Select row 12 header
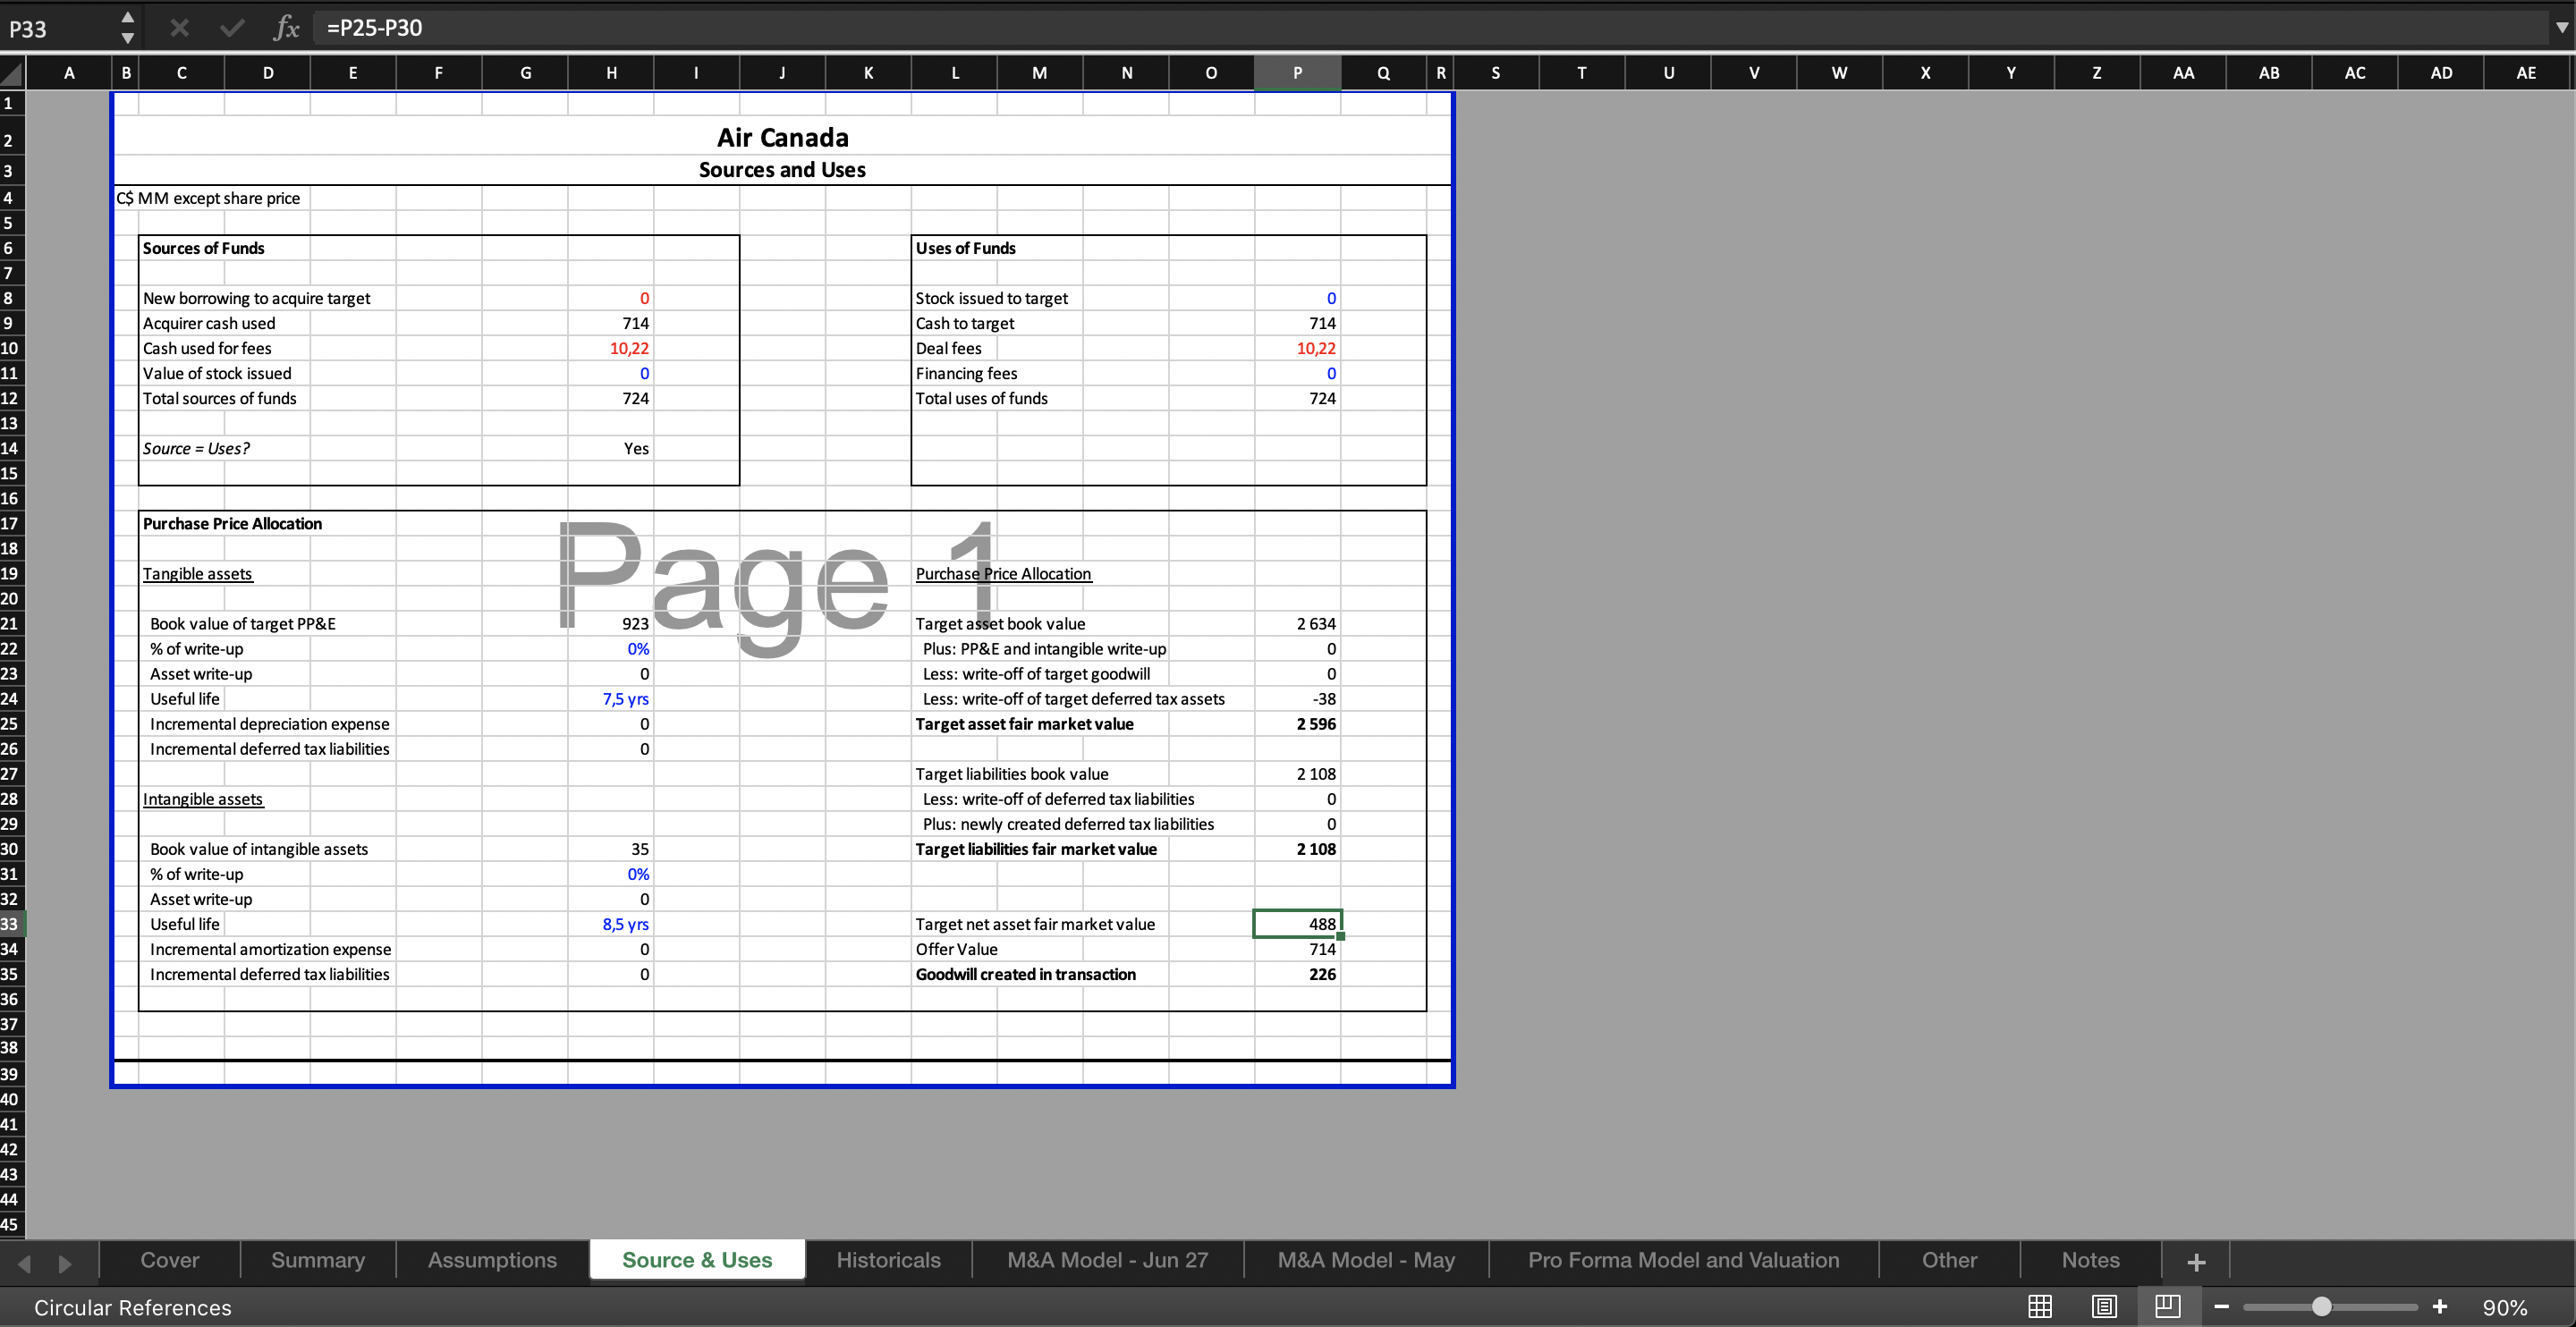Image resolution: width=2576 pixels, height=1327 pixels. tap(12, 398)
